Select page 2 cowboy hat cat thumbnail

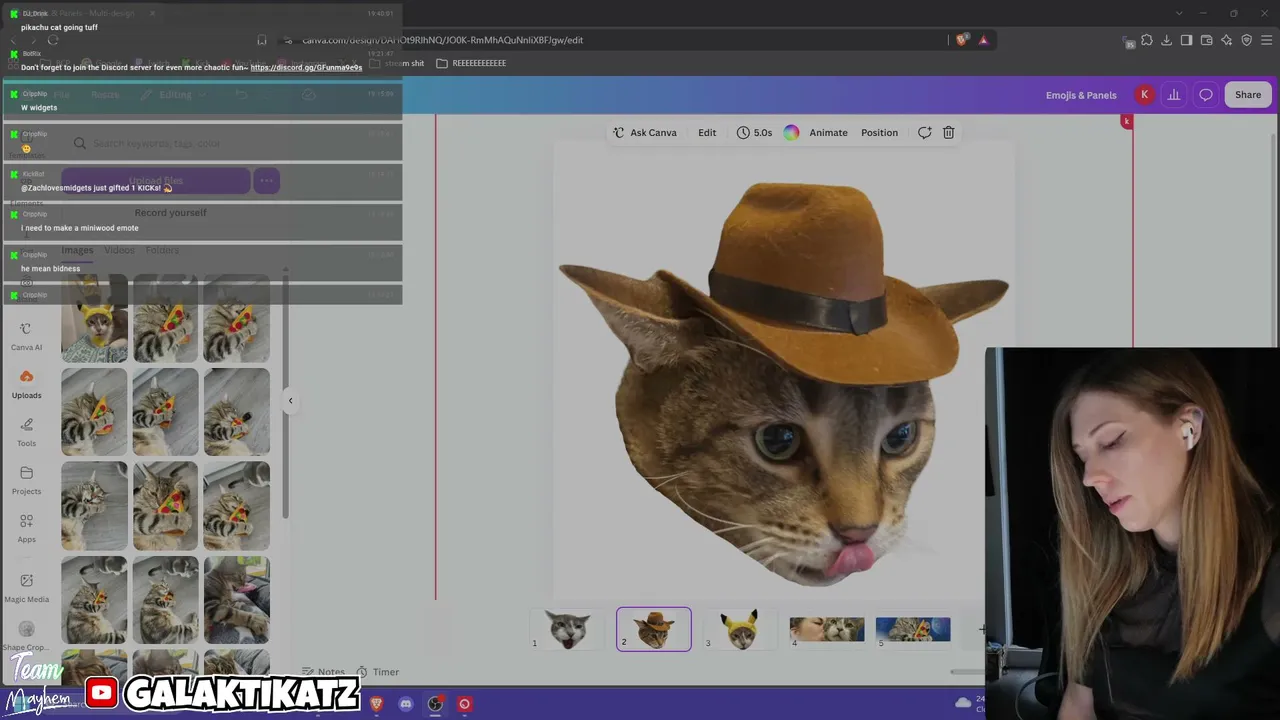pyautogui.click(x=654, y=629)
